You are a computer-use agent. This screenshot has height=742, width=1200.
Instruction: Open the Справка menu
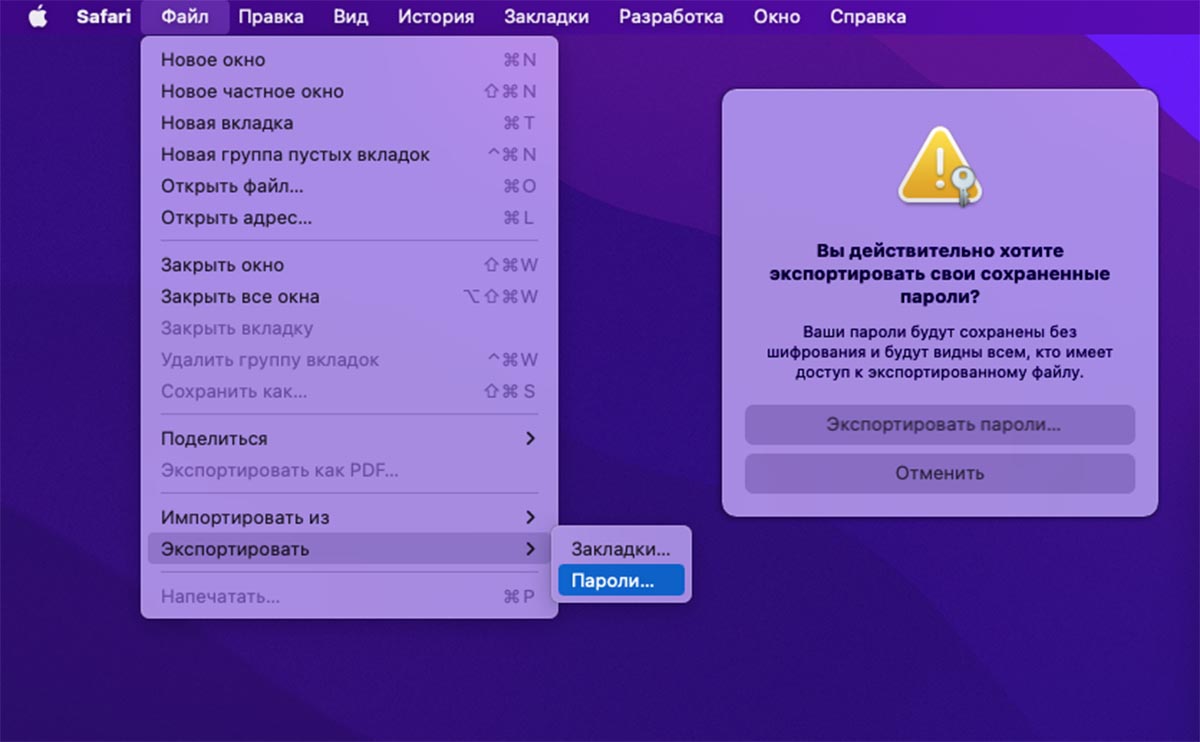(x=868, y=17)
